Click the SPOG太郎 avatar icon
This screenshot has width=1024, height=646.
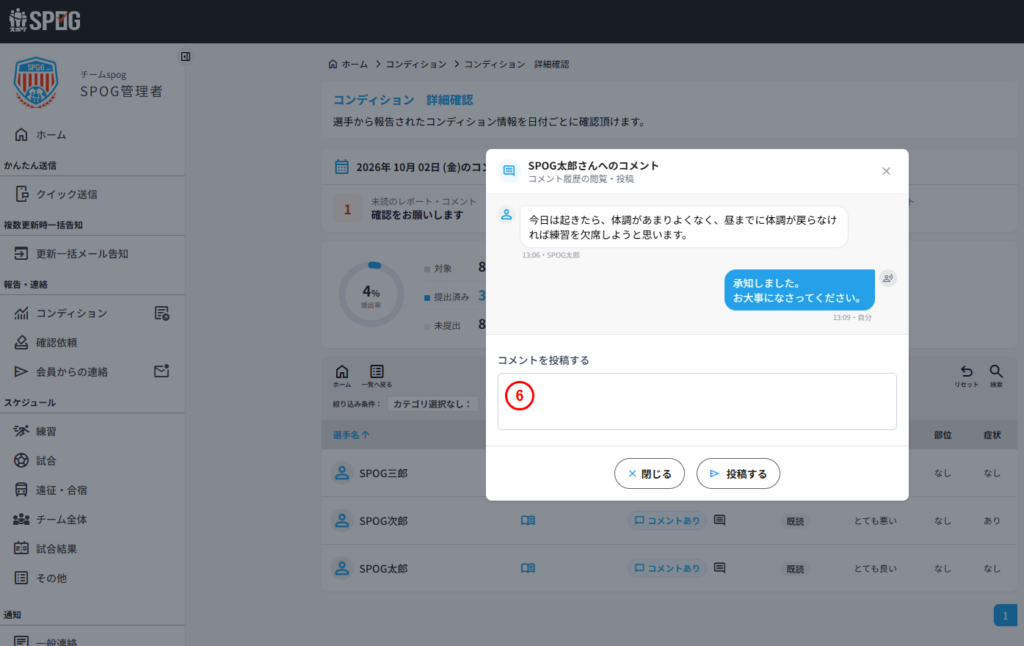(x=342, y=568)
